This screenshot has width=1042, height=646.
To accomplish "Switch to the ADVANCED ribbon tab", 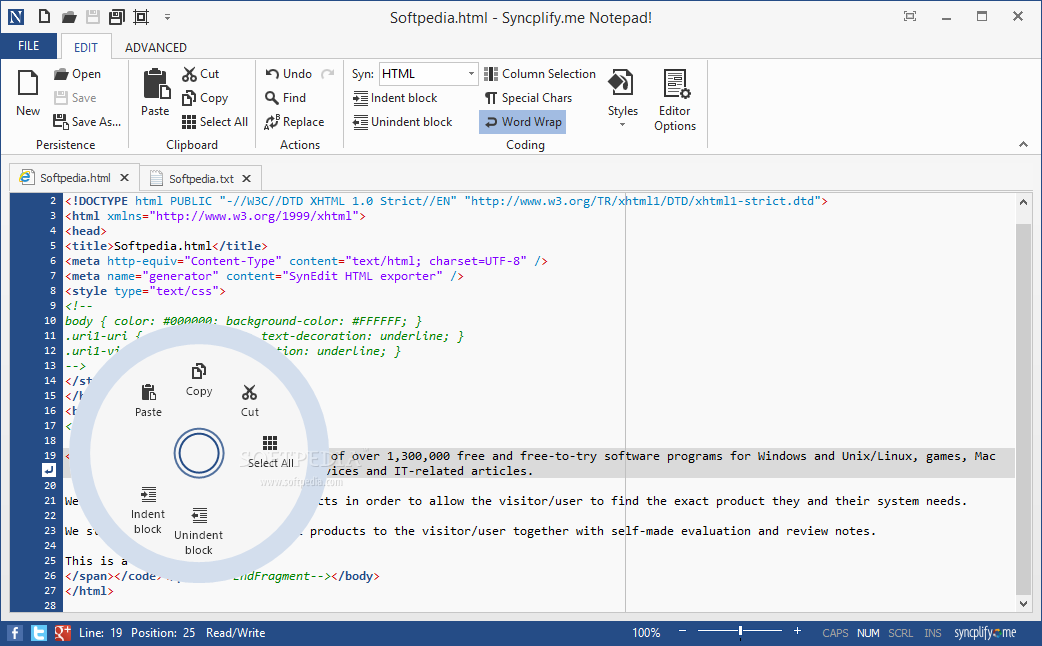I will point(156,47).
